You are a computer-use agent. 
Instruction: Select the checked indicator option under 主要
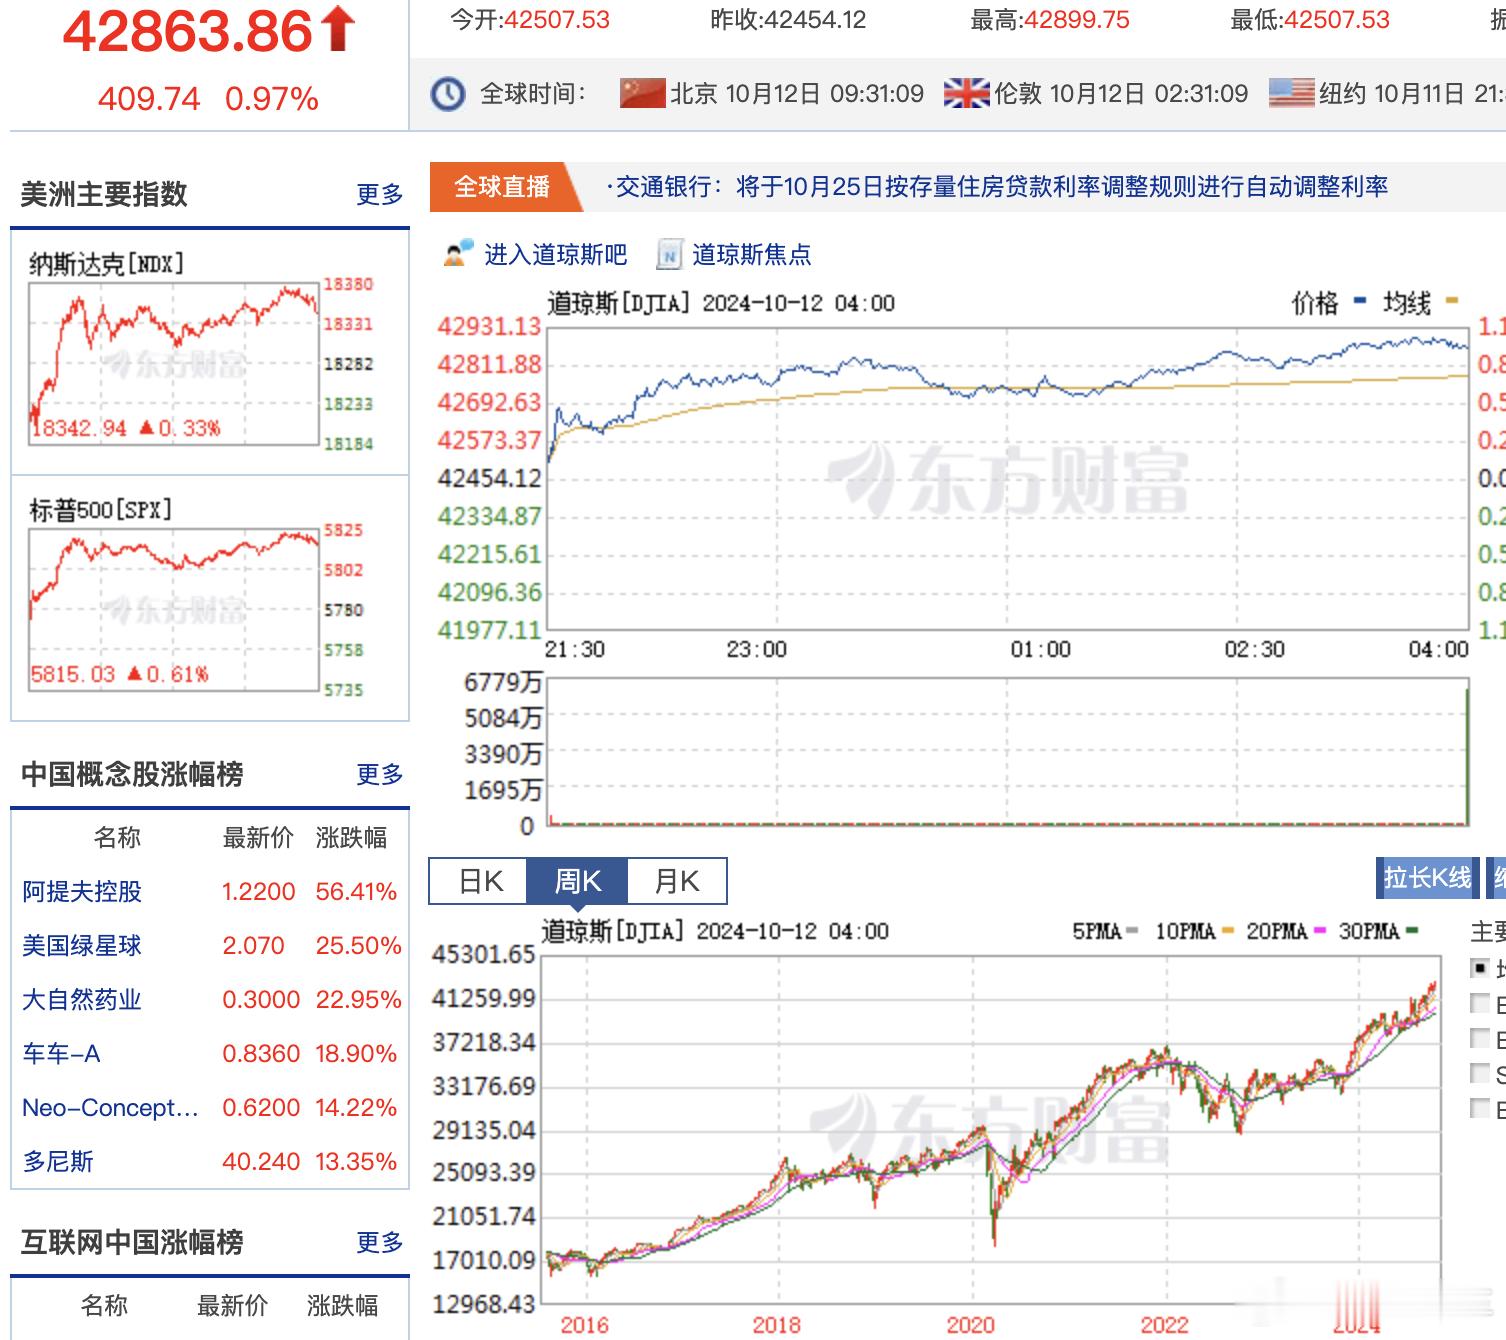click(x=1479, y=967)
